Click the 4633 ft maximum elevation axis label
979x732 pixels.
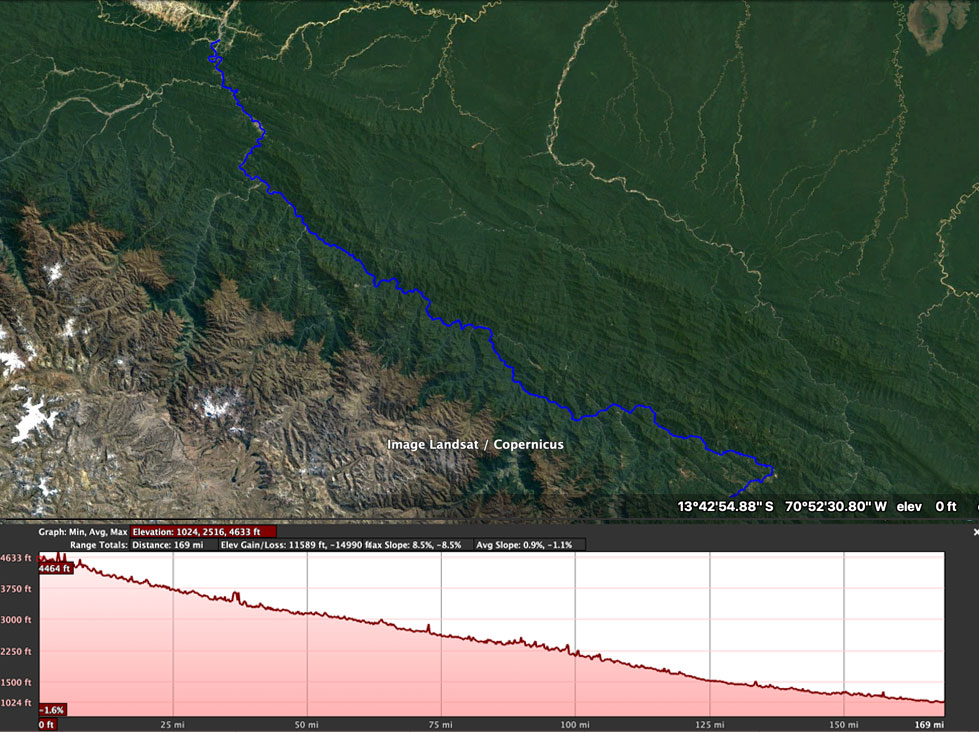tap(16, 559)
